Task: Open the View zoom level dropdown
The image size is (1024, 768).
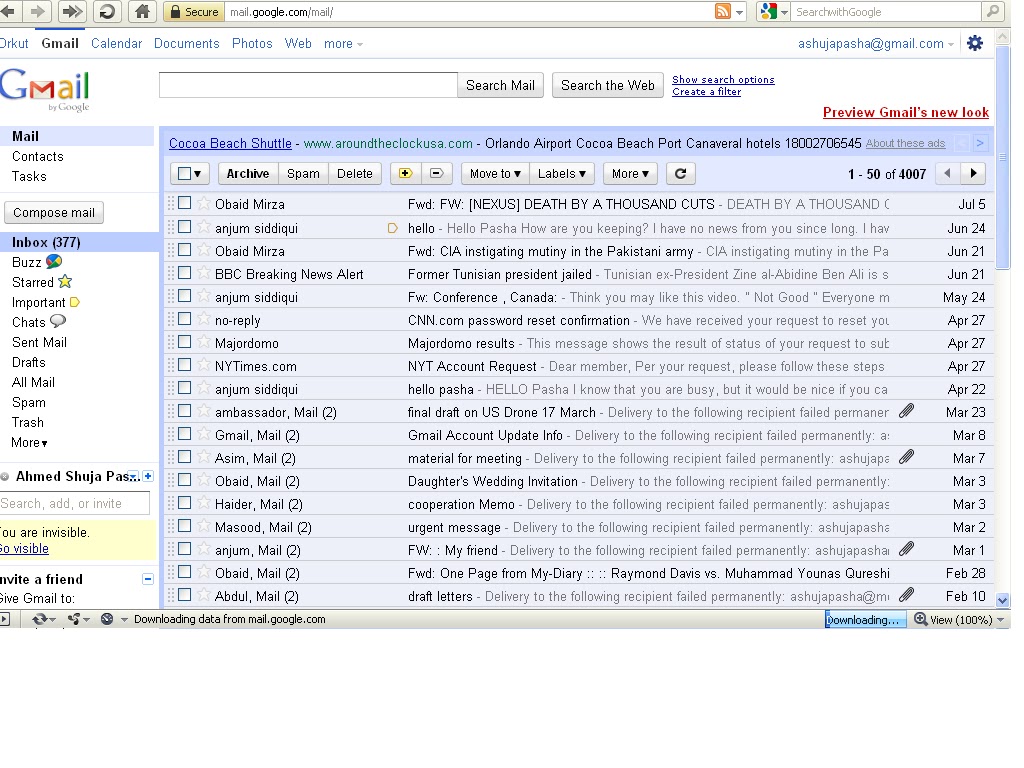Action: tap(1000, 619)
